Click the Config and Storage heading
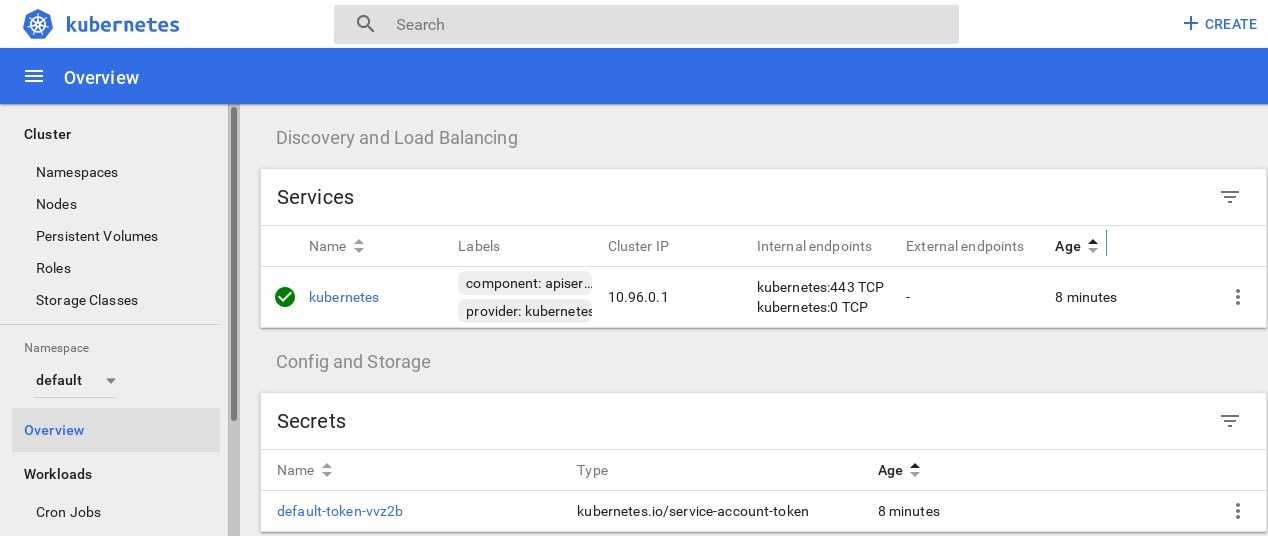1268x536 pixels. 353,361
